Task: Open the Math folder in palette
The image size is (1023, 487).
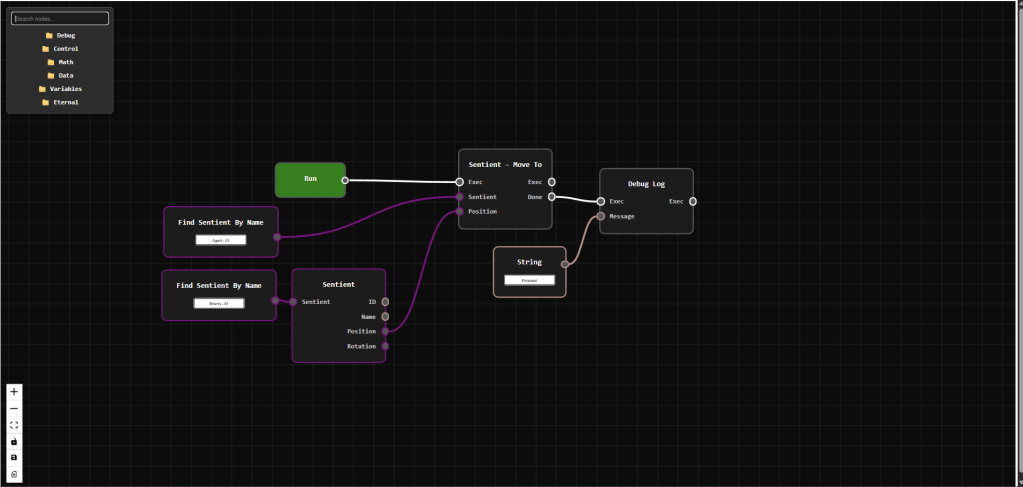Action: tap(59, 62)
